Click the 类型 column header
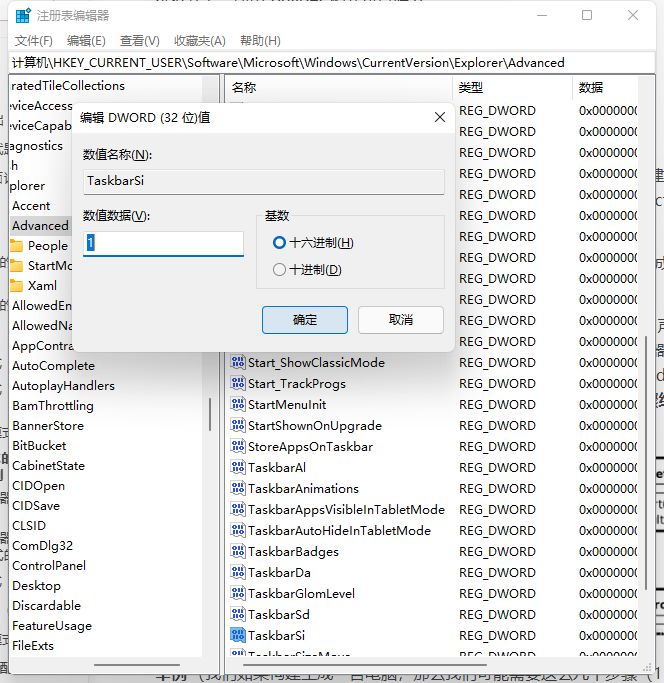Screen dimensions: 664x683 (x=471, y=88)
